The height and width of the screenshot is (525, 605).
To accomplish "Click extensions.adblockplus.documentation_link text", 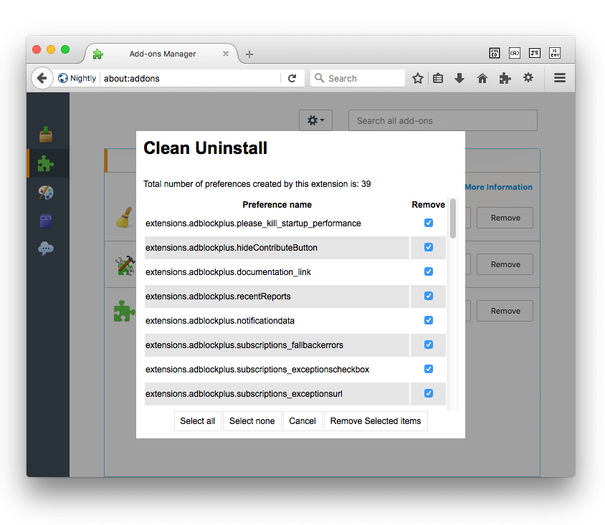I will point(228,272).
